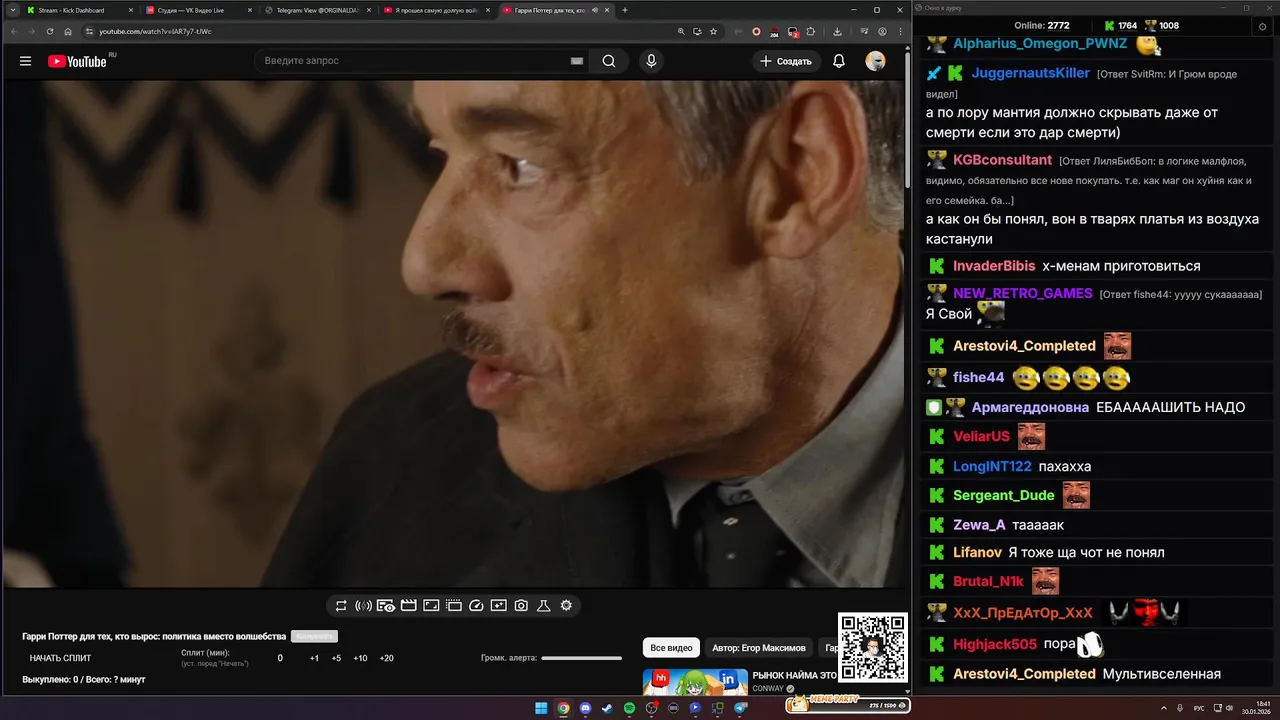Open the tab search dropdown arrow
Screen dimensions: 1280x720
[x=12, y=10]
